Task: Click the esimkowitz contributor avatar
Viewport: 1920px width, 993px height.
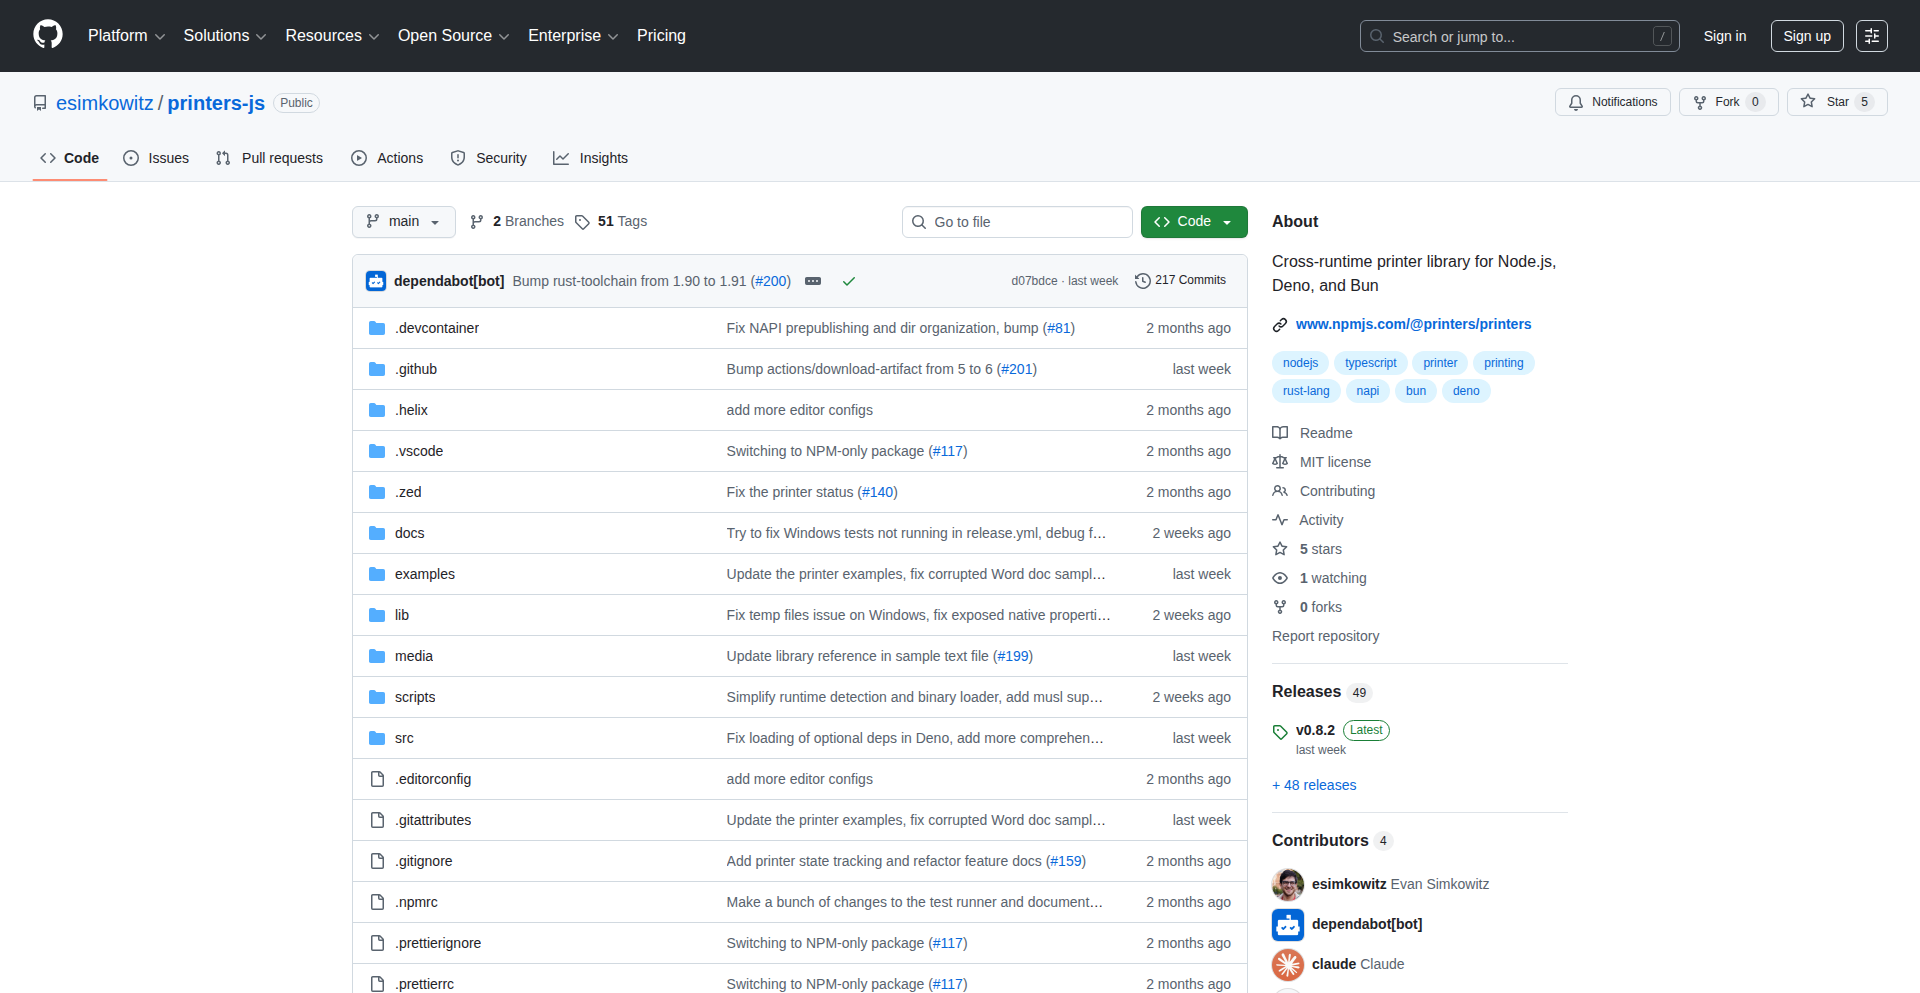Action: (x=1288, y=884)
